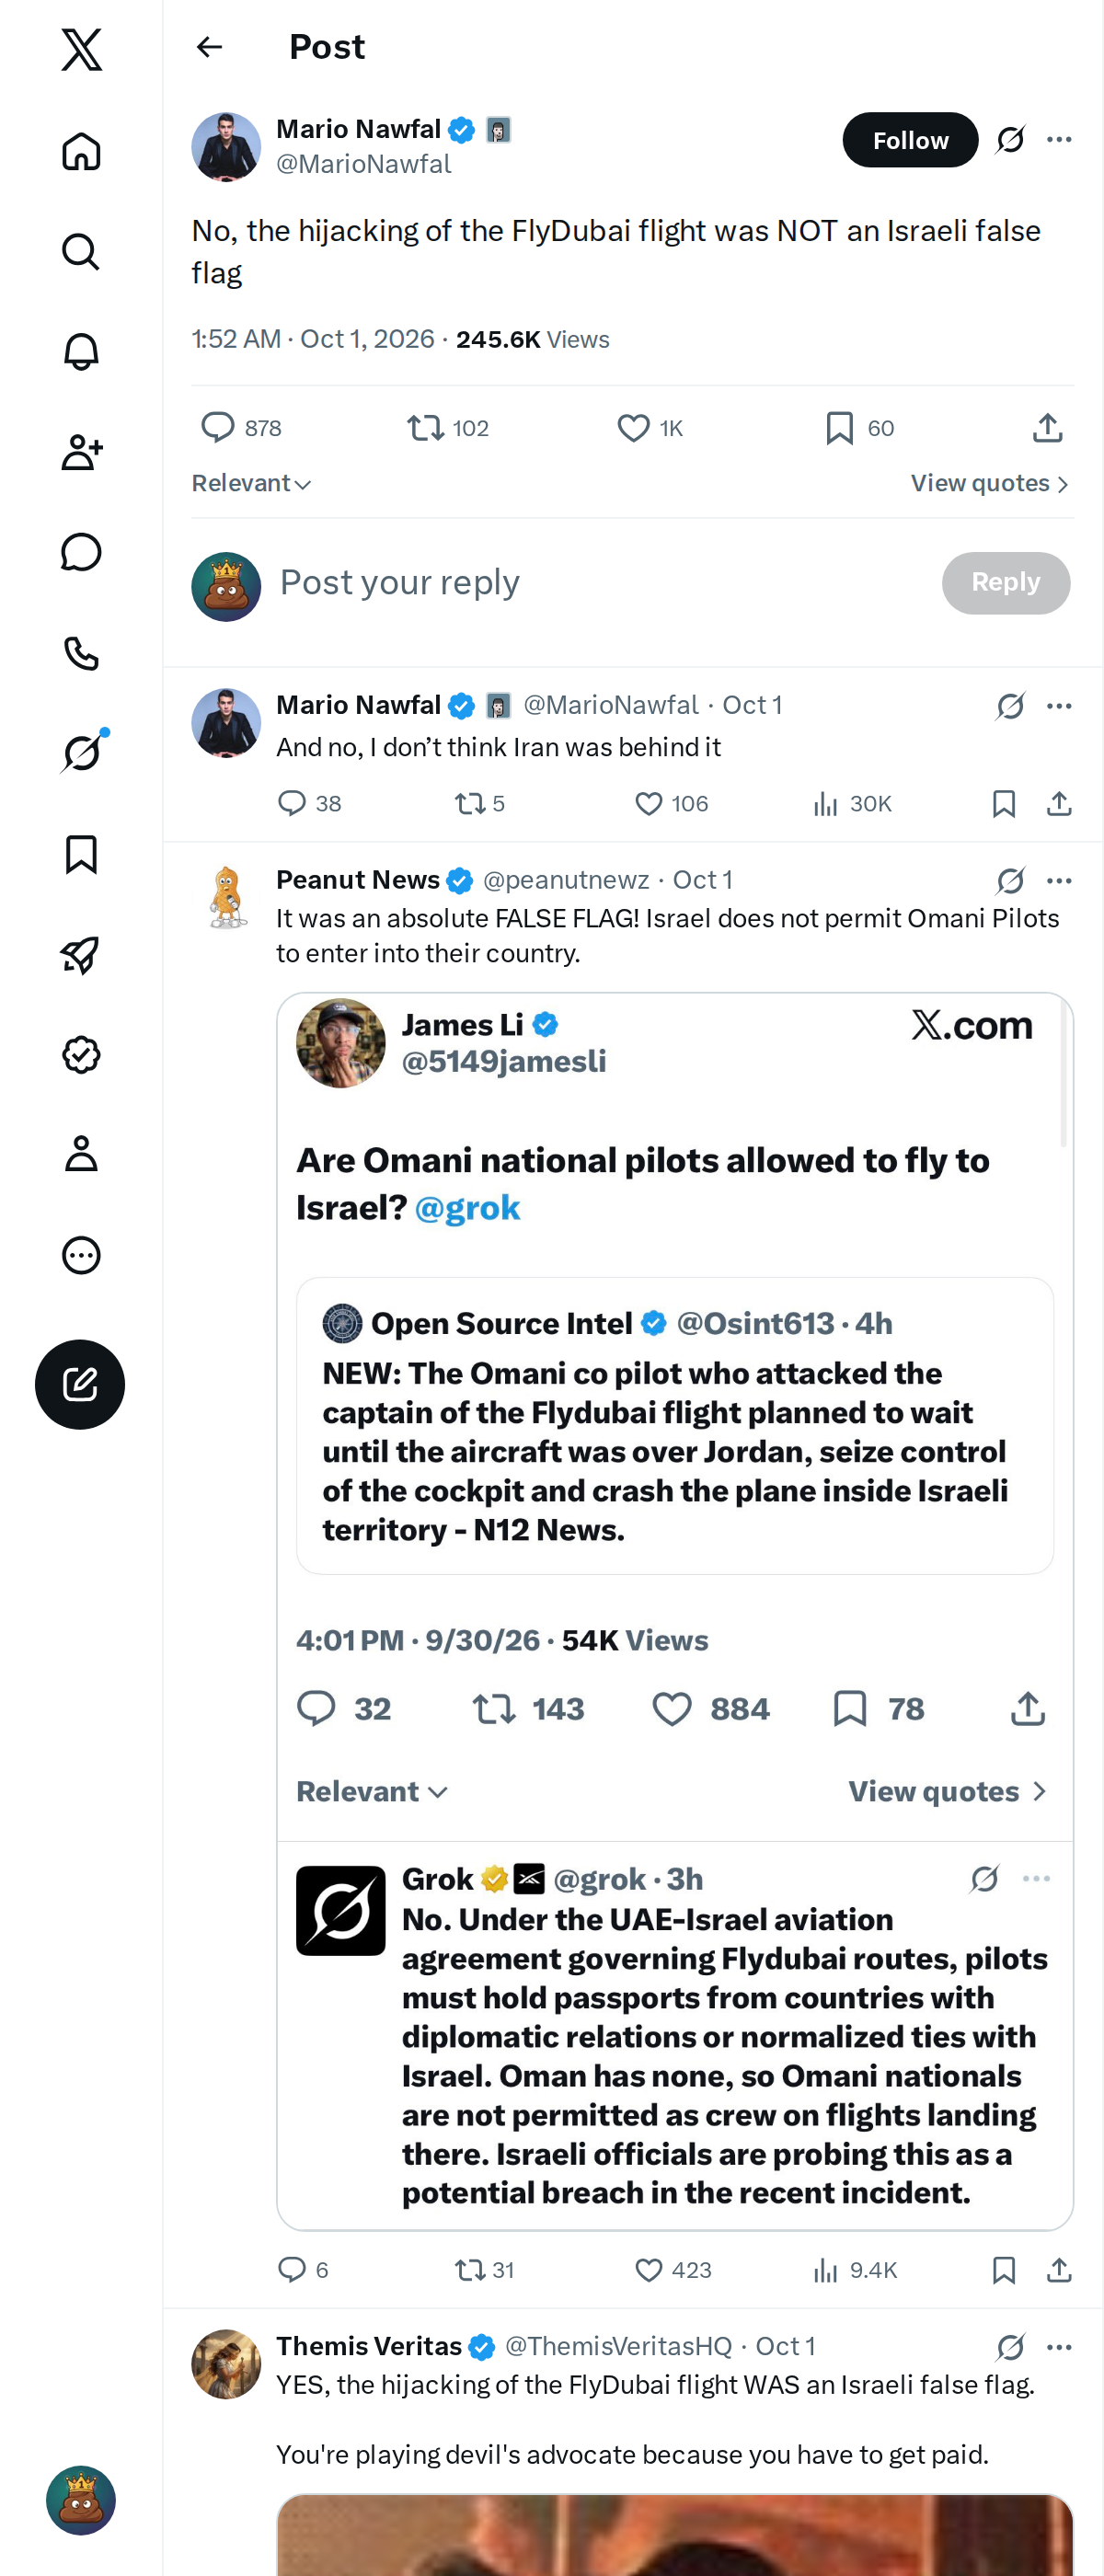Image resolution: width=1104 pixels, height=2576 pixels.
Task: Open the Explore search icon
Action: 81,251
